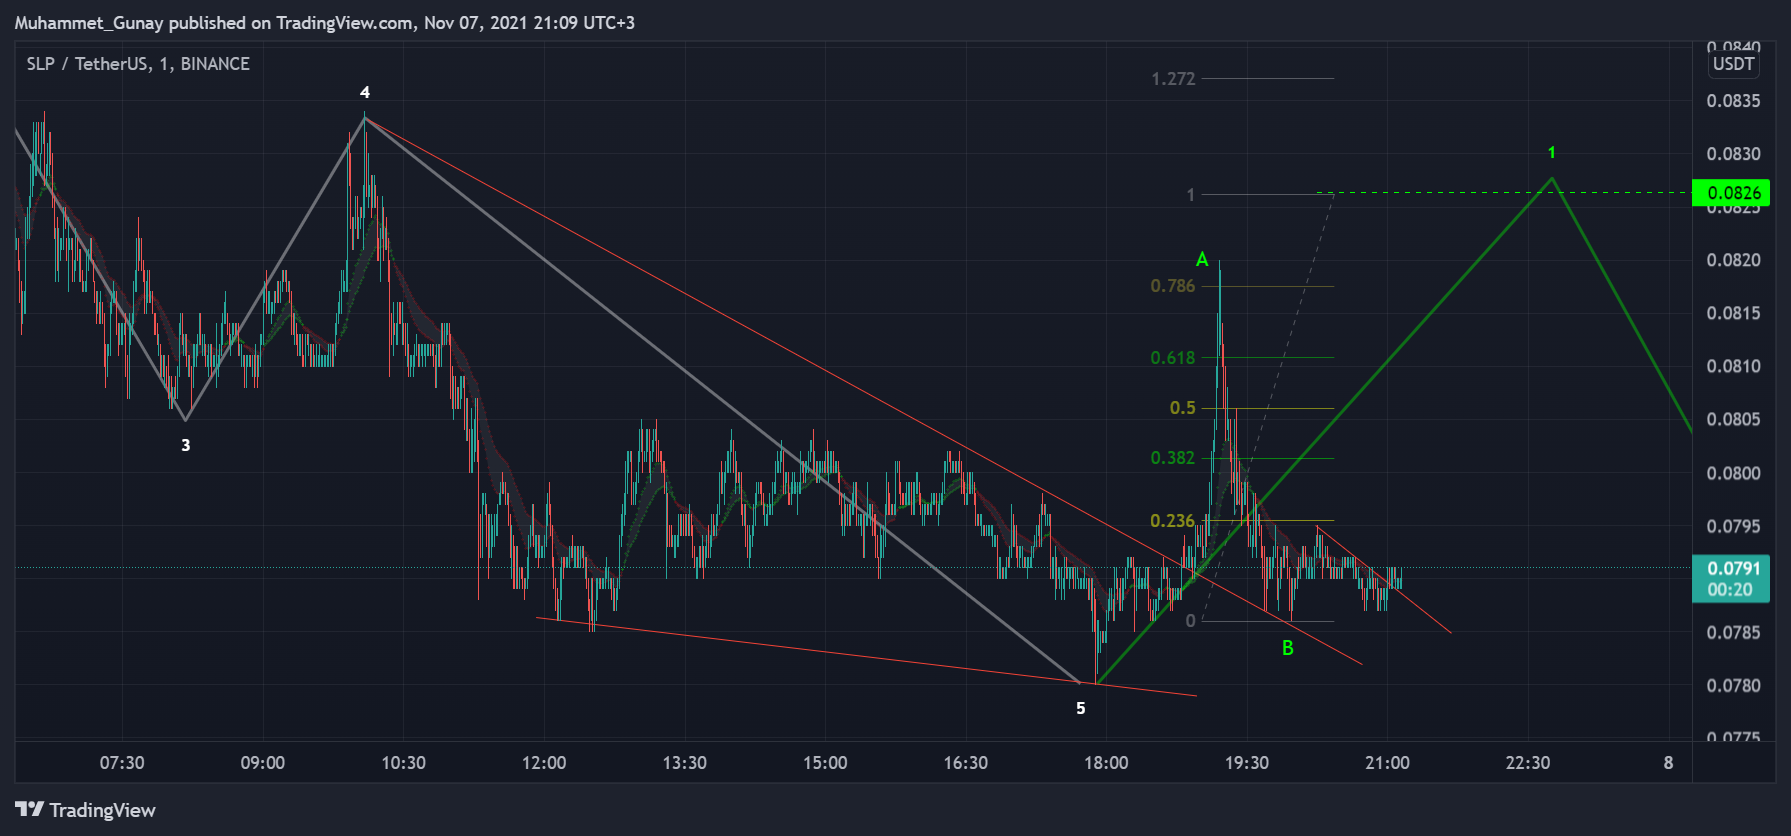
Task: Click the white wave label 4
Action: point(365,92)
